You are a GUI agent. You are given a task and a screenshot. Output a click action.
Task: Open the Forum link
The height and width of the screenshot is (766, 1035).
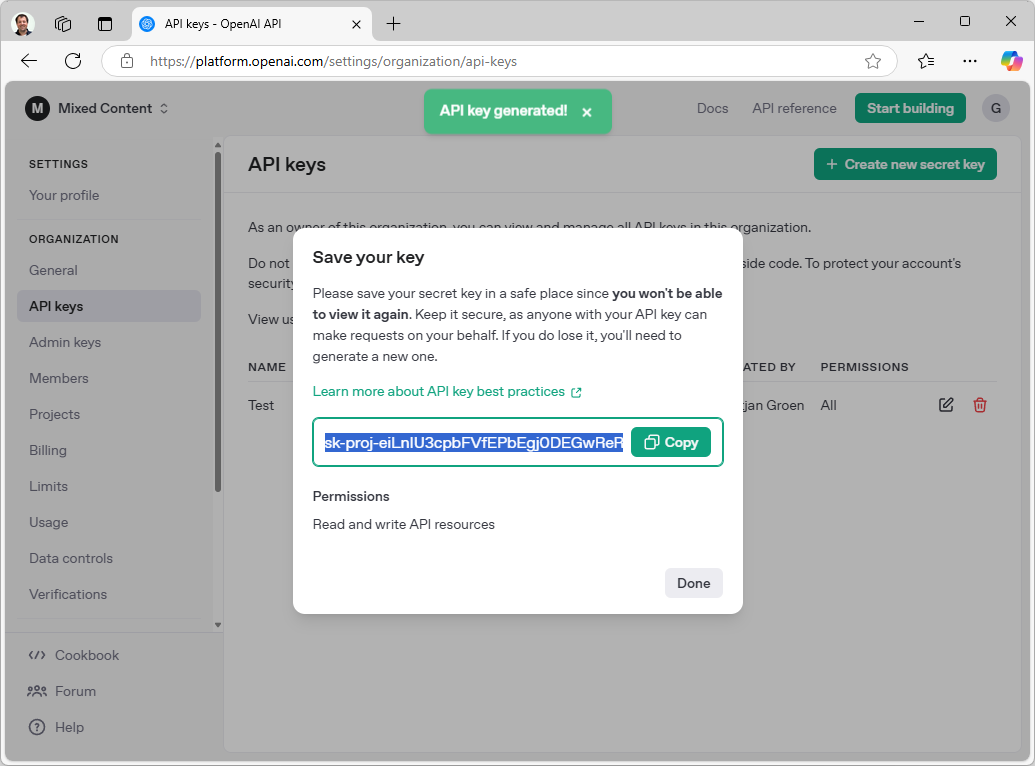[61, 691]
